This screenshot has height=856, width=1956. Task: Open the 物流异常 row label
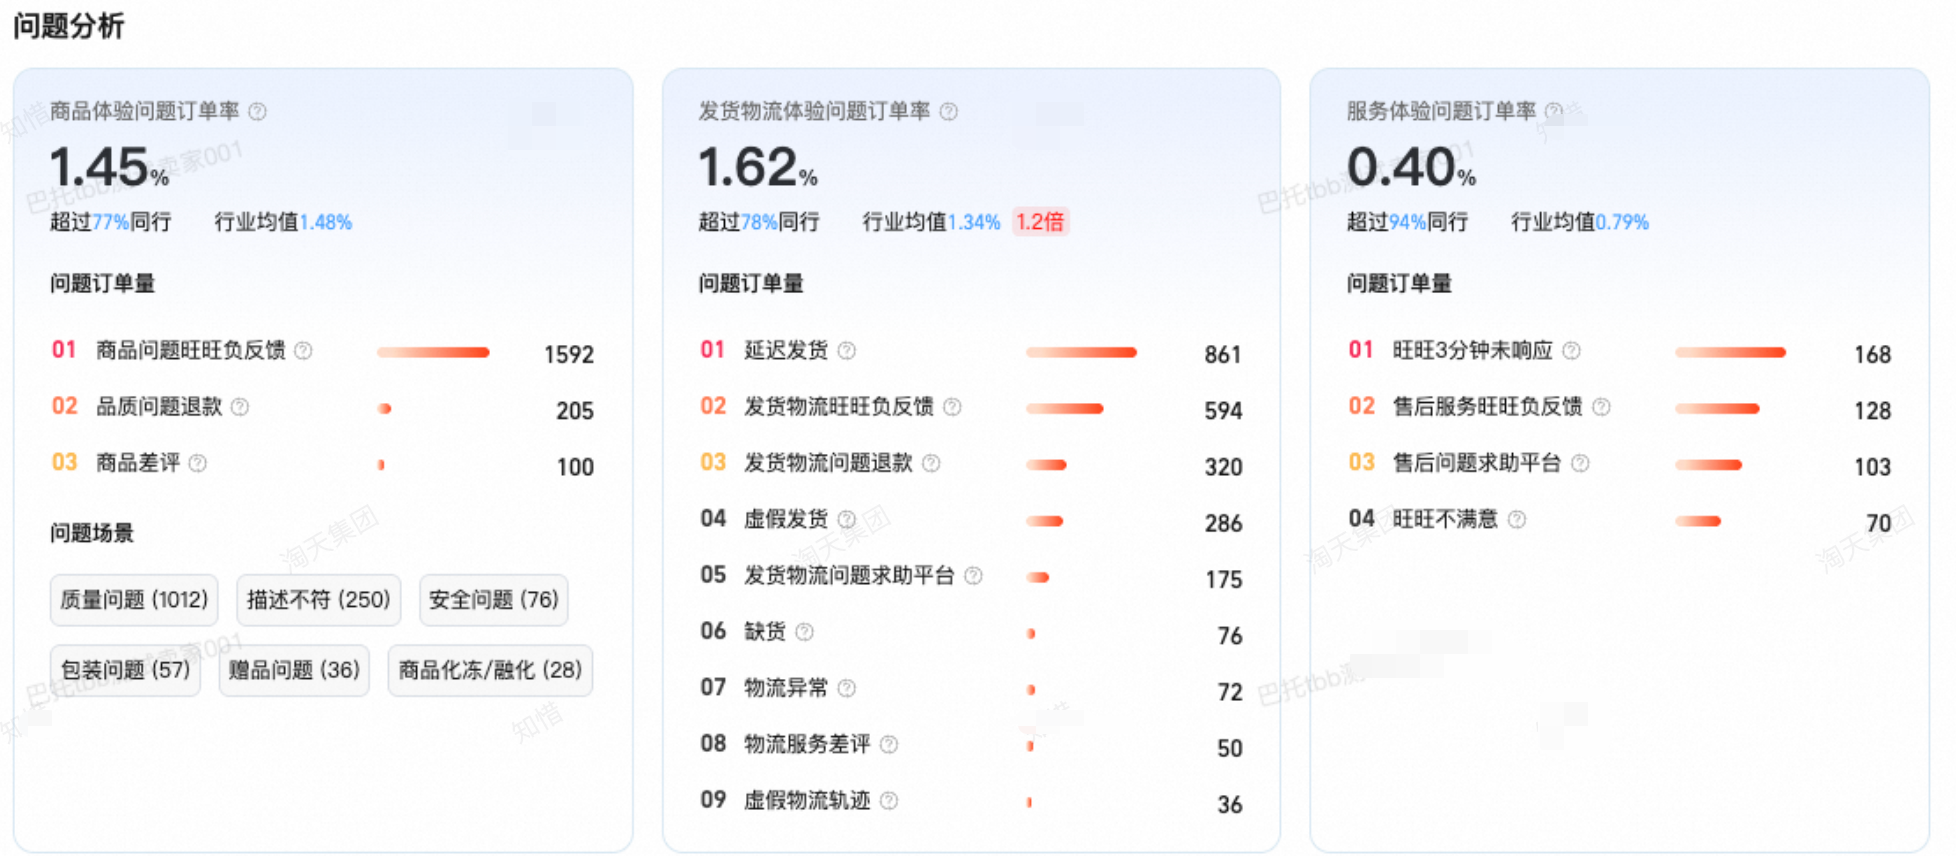click(x=786, y=688)
